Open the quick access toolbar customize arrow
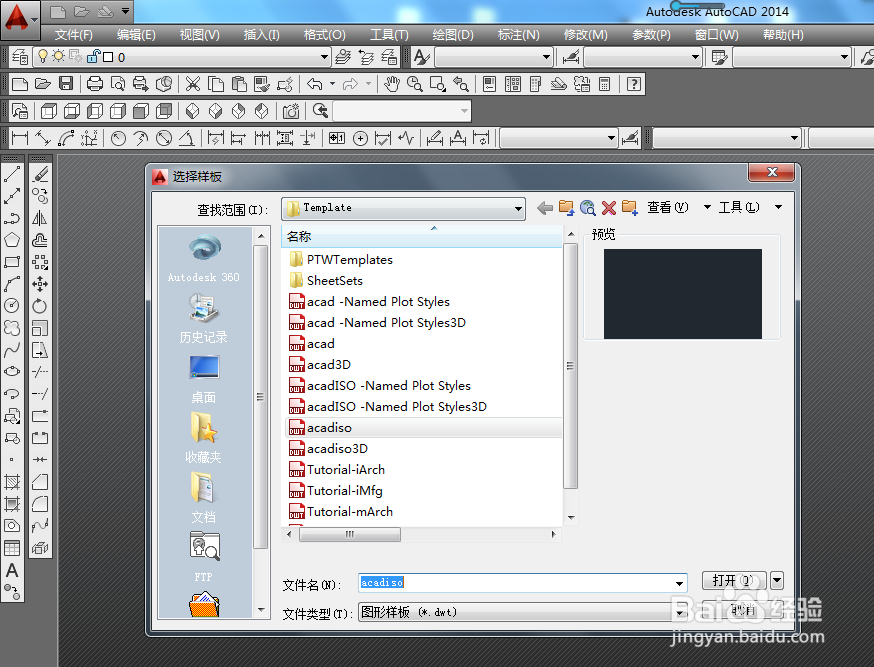Image resolution: width=874 pixels, height=667 pixels. coord(125,11)
